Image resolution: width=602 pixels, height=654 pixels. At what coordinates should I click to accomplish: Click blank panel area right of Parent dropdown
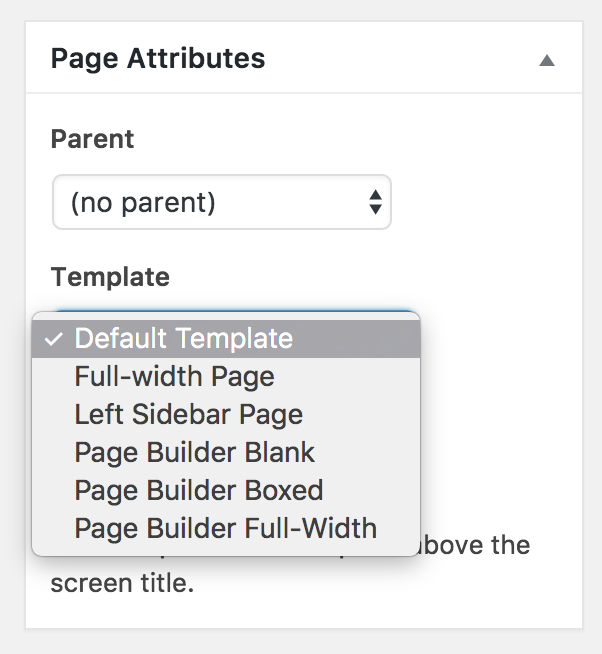coord(480,203)
